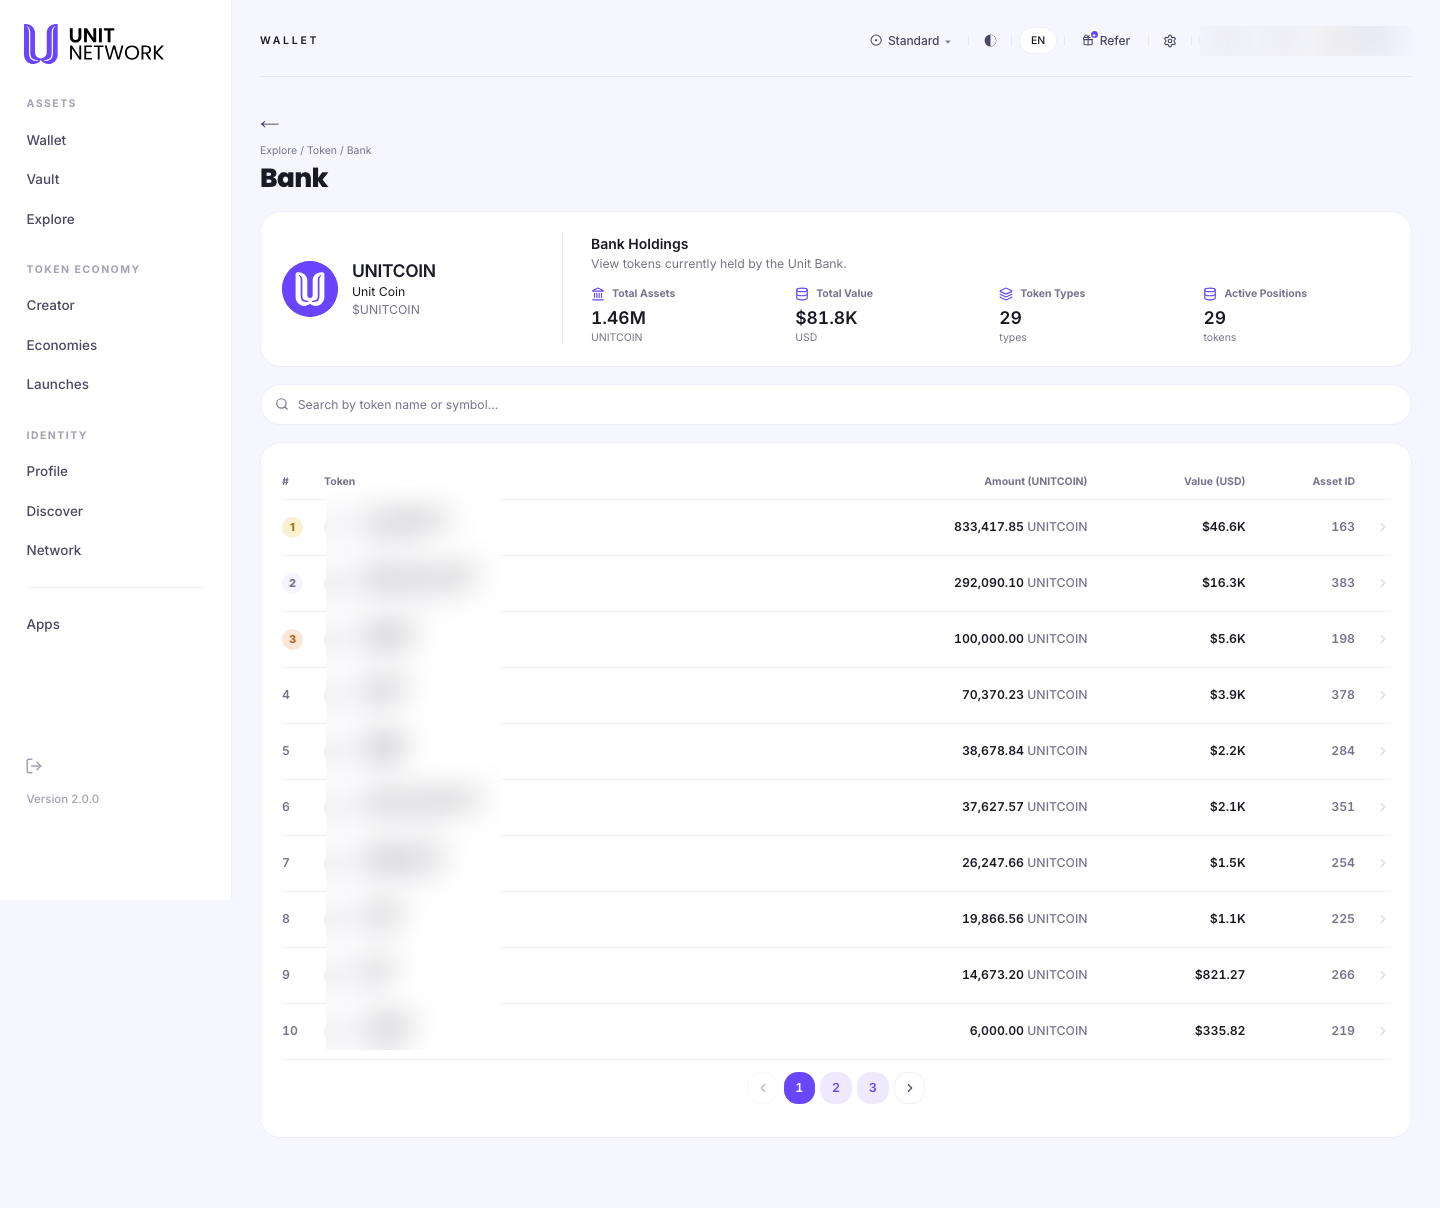1440x1208 pixels.
Task: Select value $16.3K cell
Action: point(1223,583)
